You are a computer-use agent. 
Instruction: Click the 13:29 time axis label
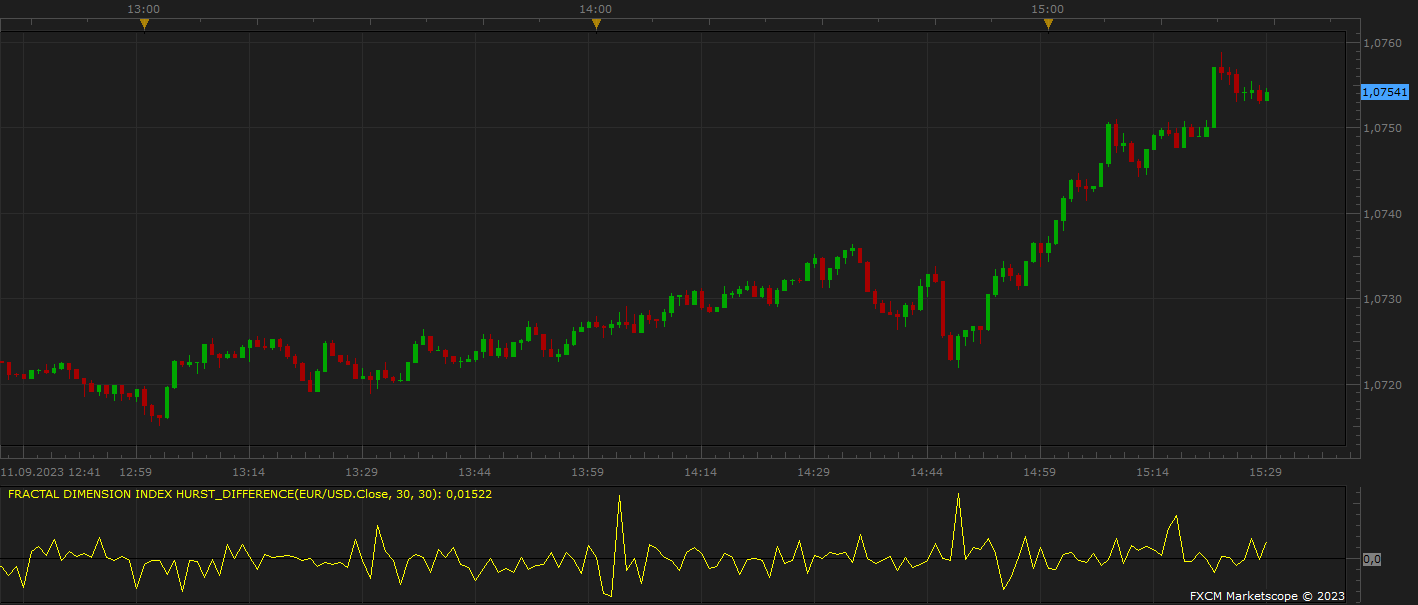tap(361, 472)
